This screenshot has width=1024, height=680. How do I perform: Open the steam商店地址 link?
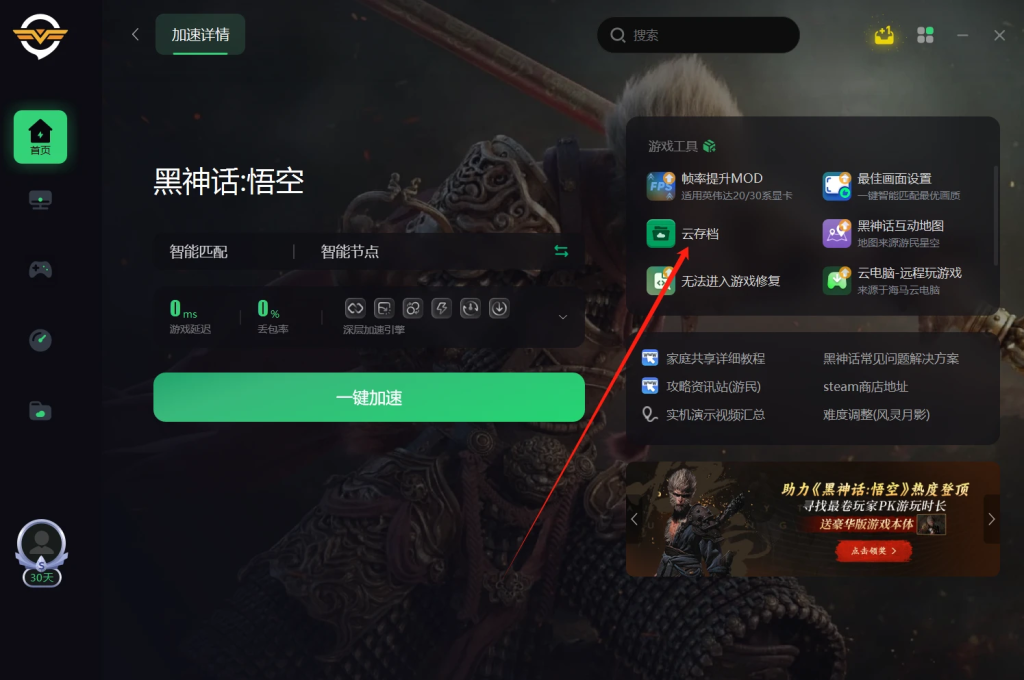pyautogui.click(x=865, y=387)
